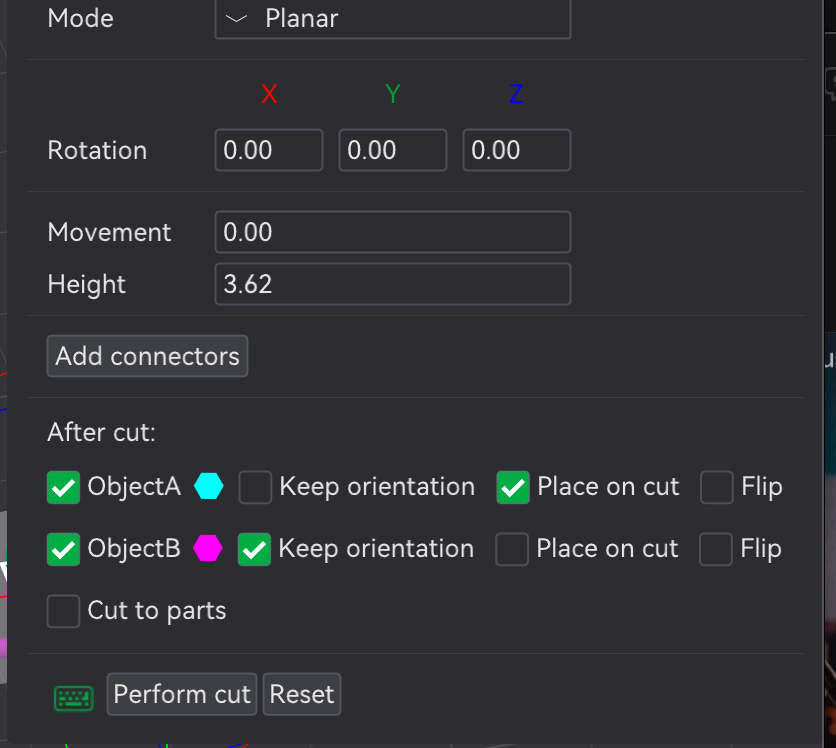Uncheck the ObjectB checkbox
The height and width of the screenshot is (748, 836).
point(63,549)
